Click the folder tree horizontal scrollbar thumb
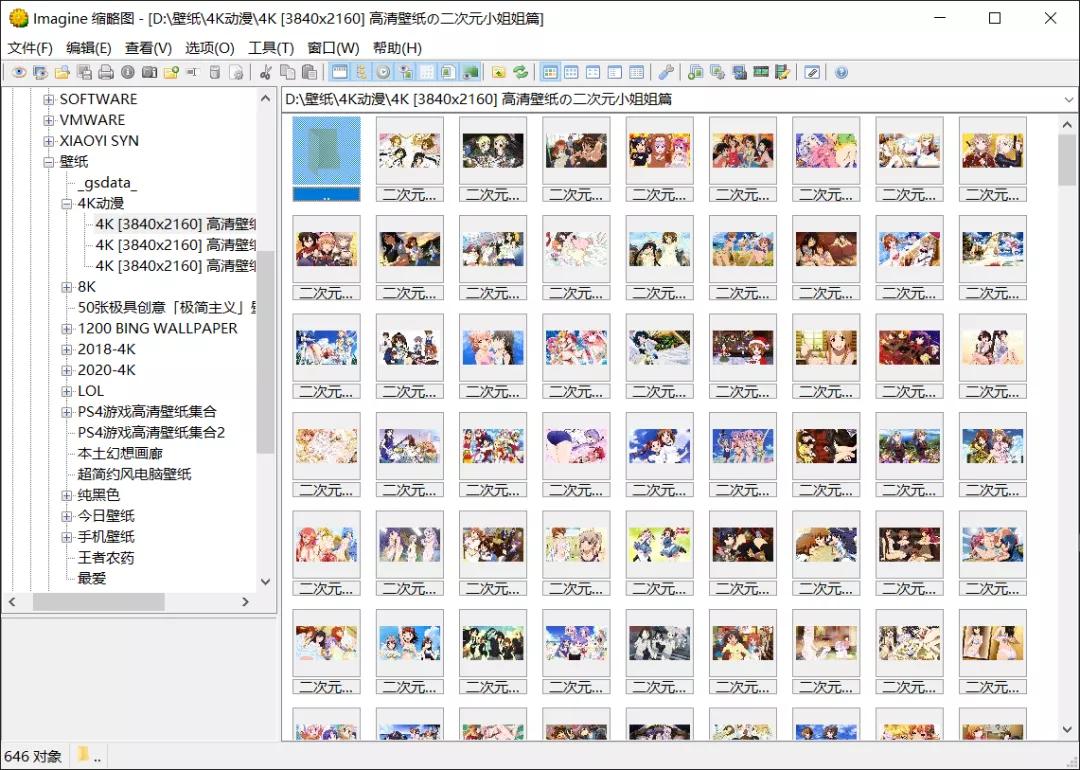1080x770 pixels. point(98,601)
